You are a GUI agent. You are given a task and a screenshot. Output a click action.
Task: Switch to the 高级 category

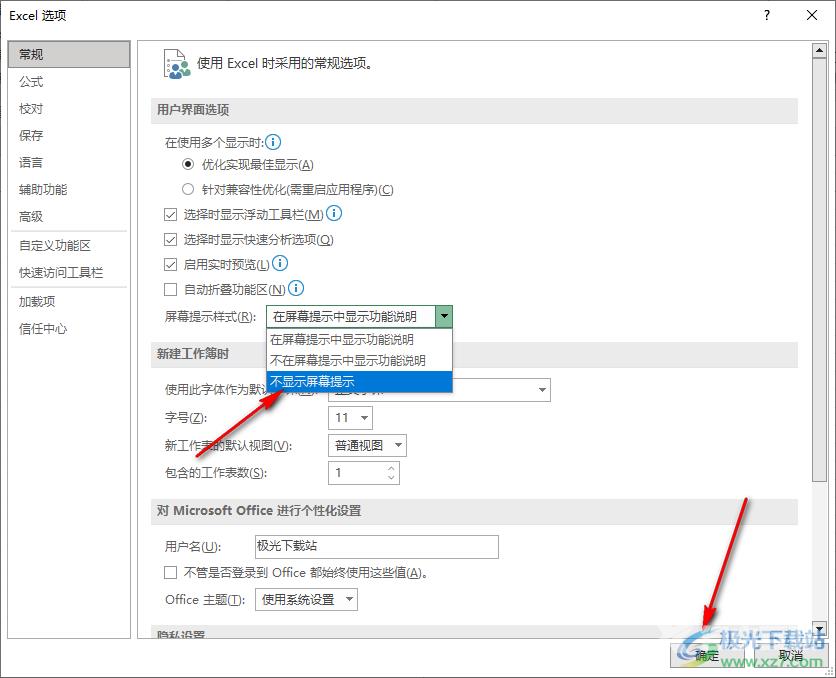point(69,216)
